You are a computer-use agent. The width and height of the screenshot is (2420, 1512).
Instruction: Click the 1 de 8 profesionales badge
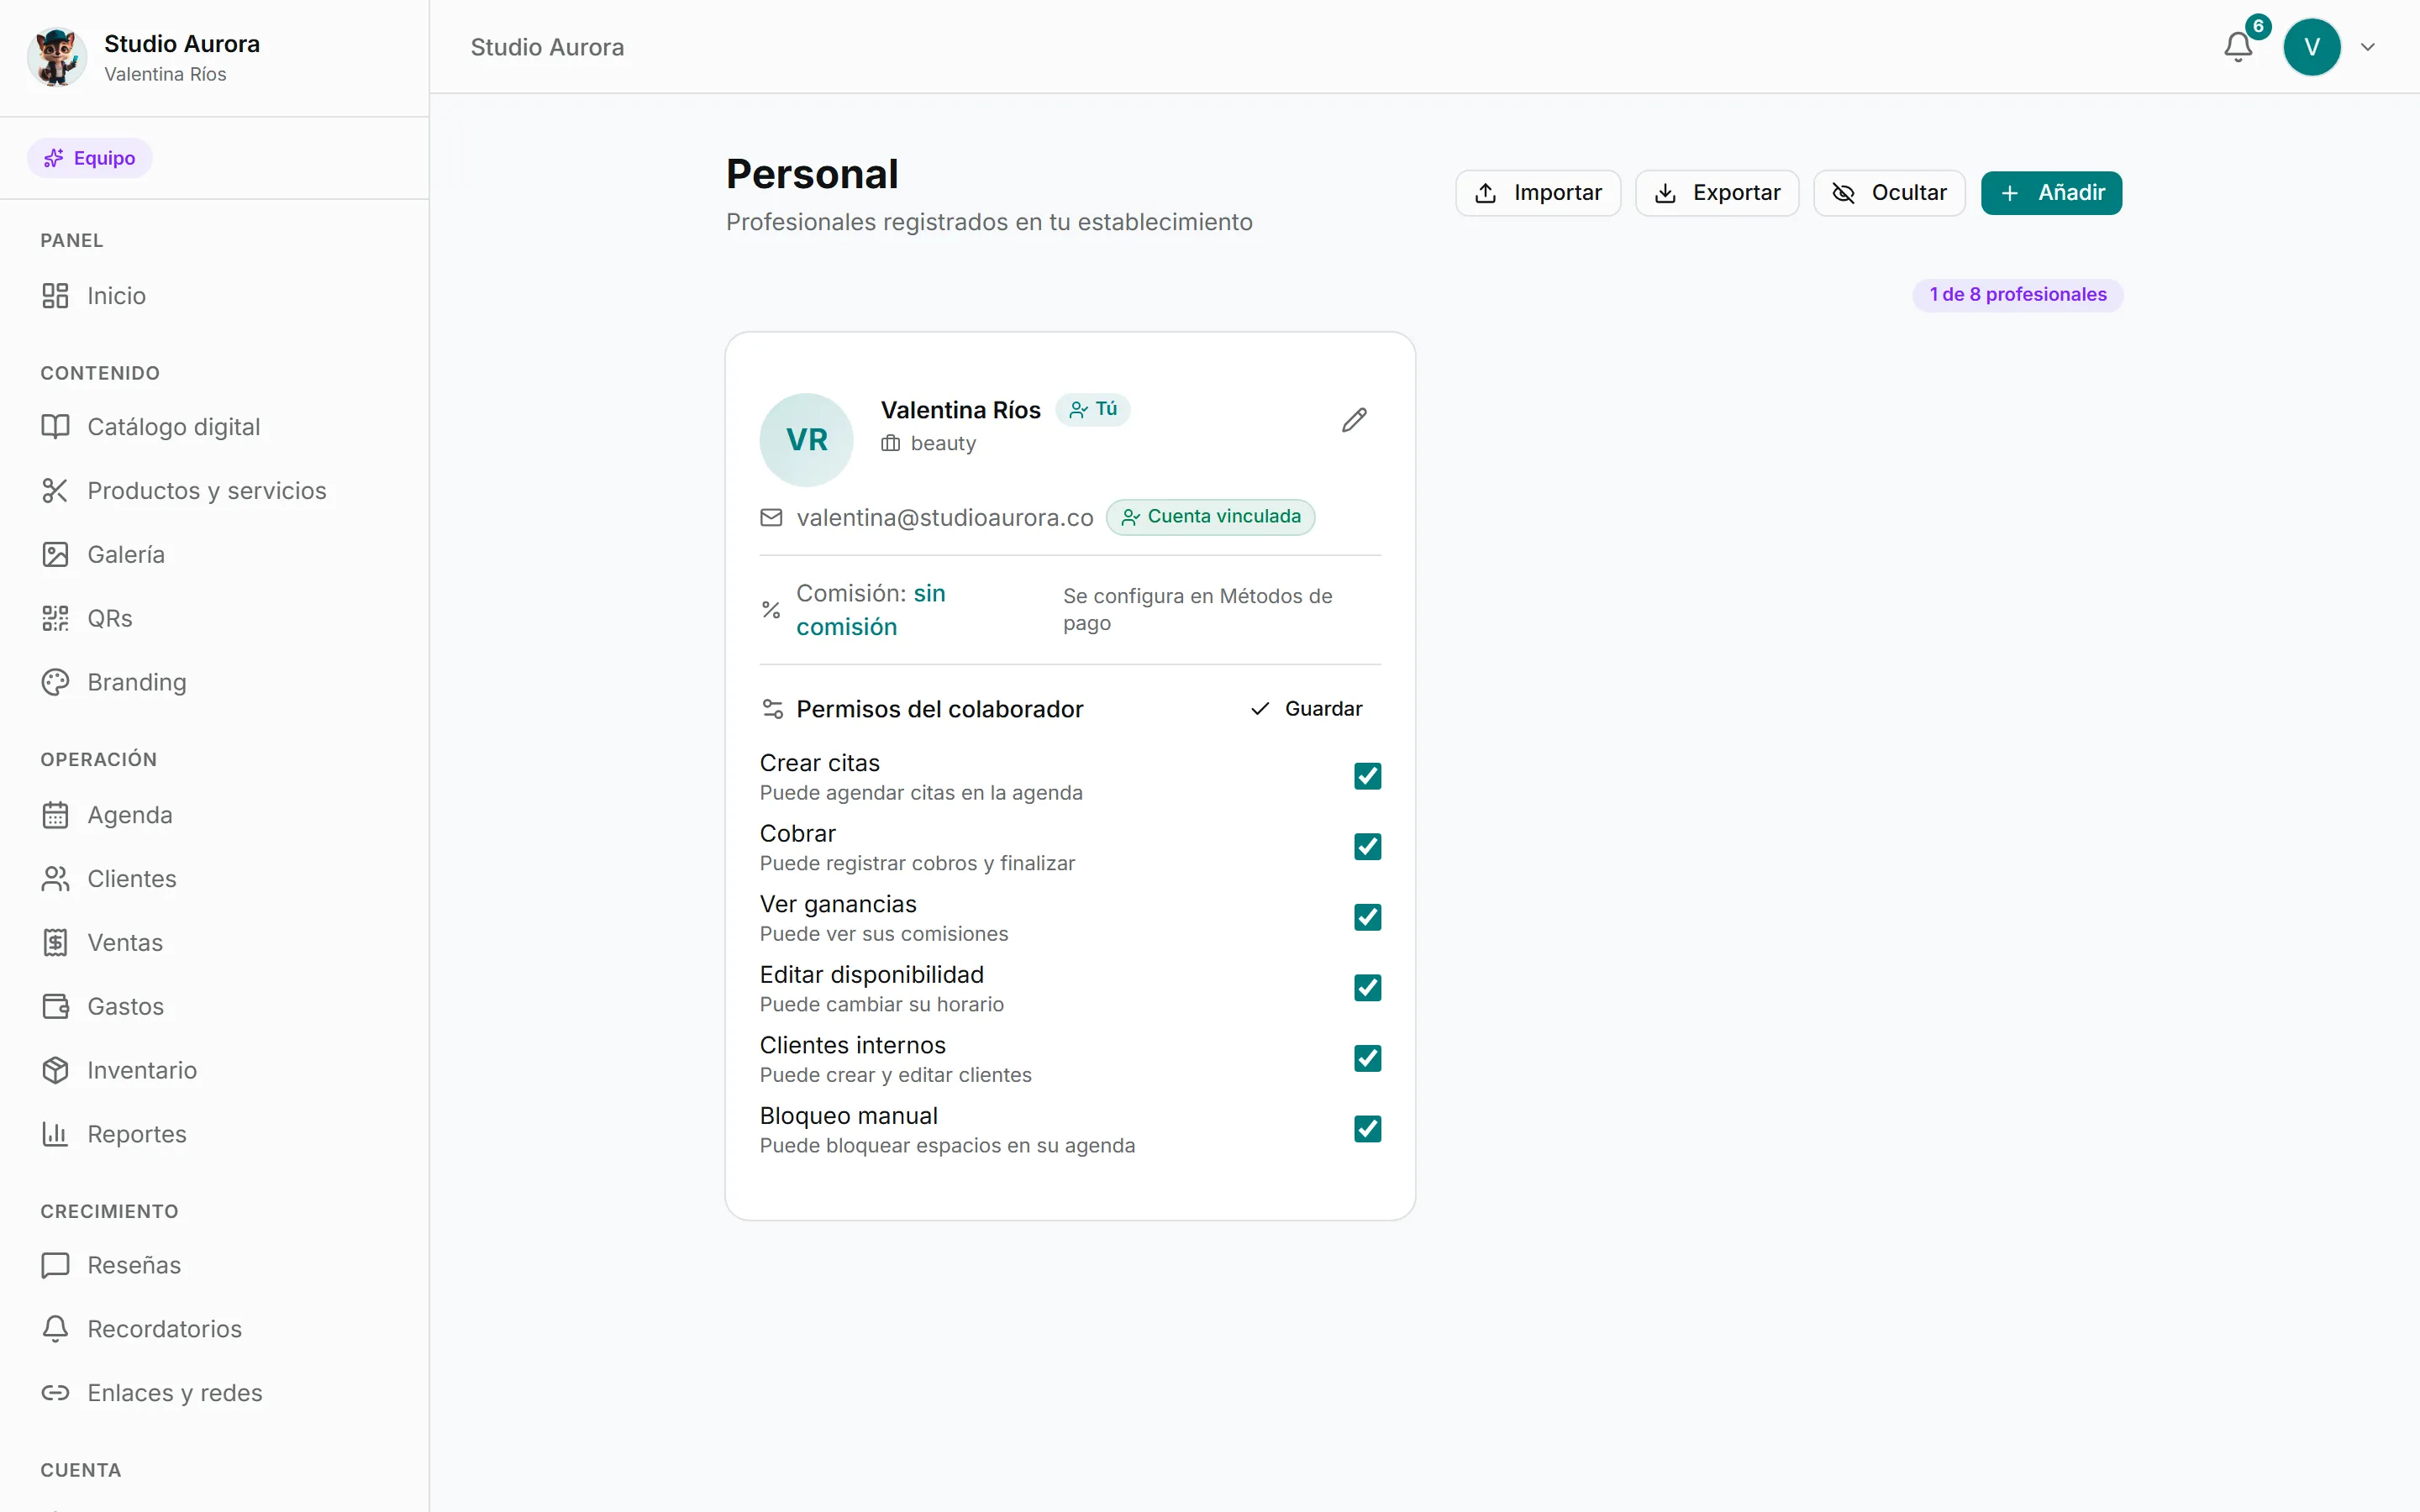pos(2017,295)
